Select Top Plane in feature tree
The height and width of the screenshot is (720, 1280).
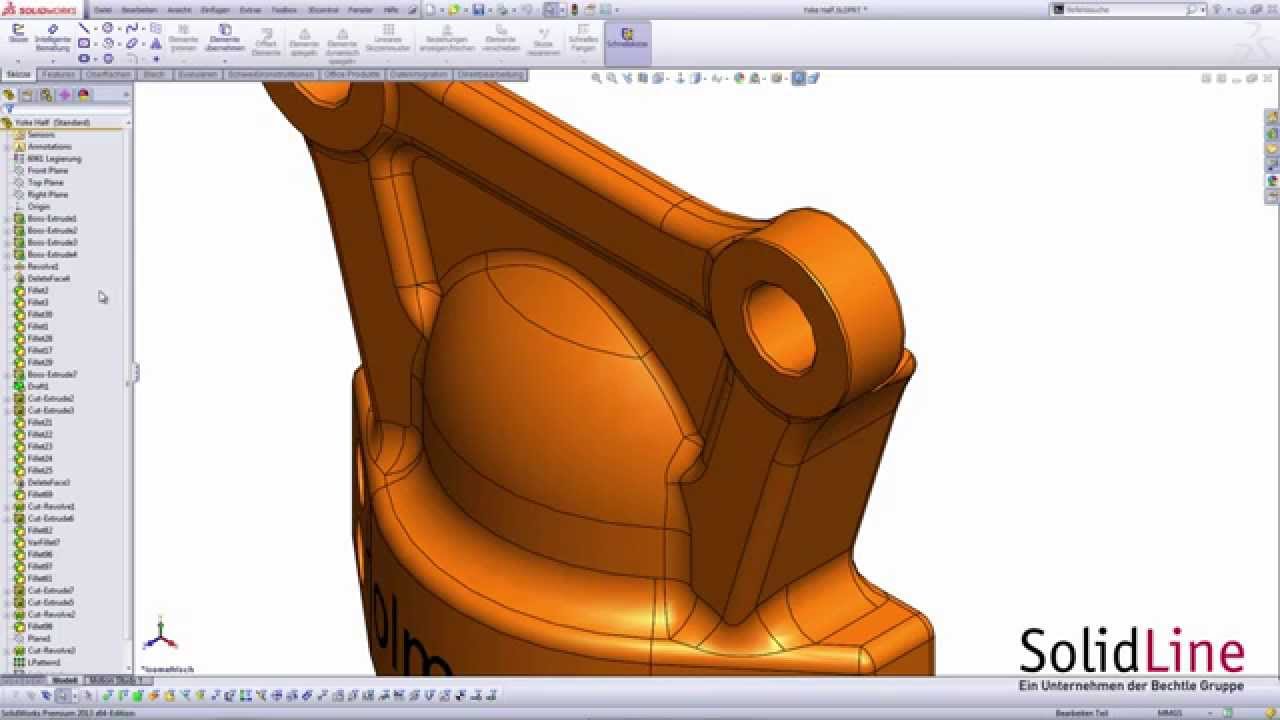click(x=45, y=182)
